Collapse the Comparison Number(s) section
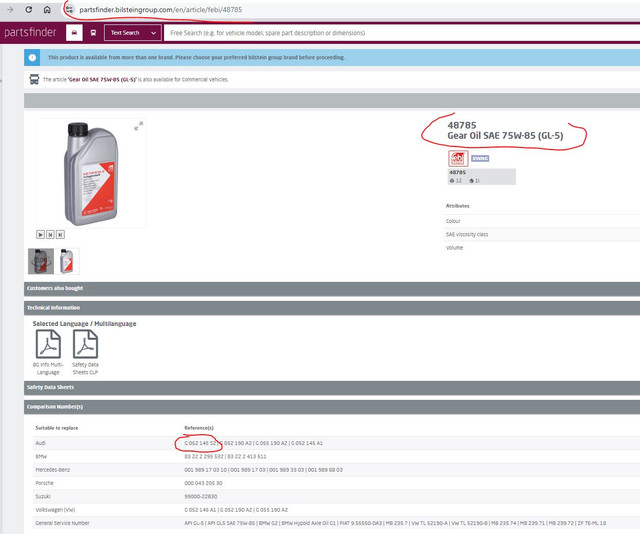The width and height of the screenshot is (640, 534). [332, 407]
